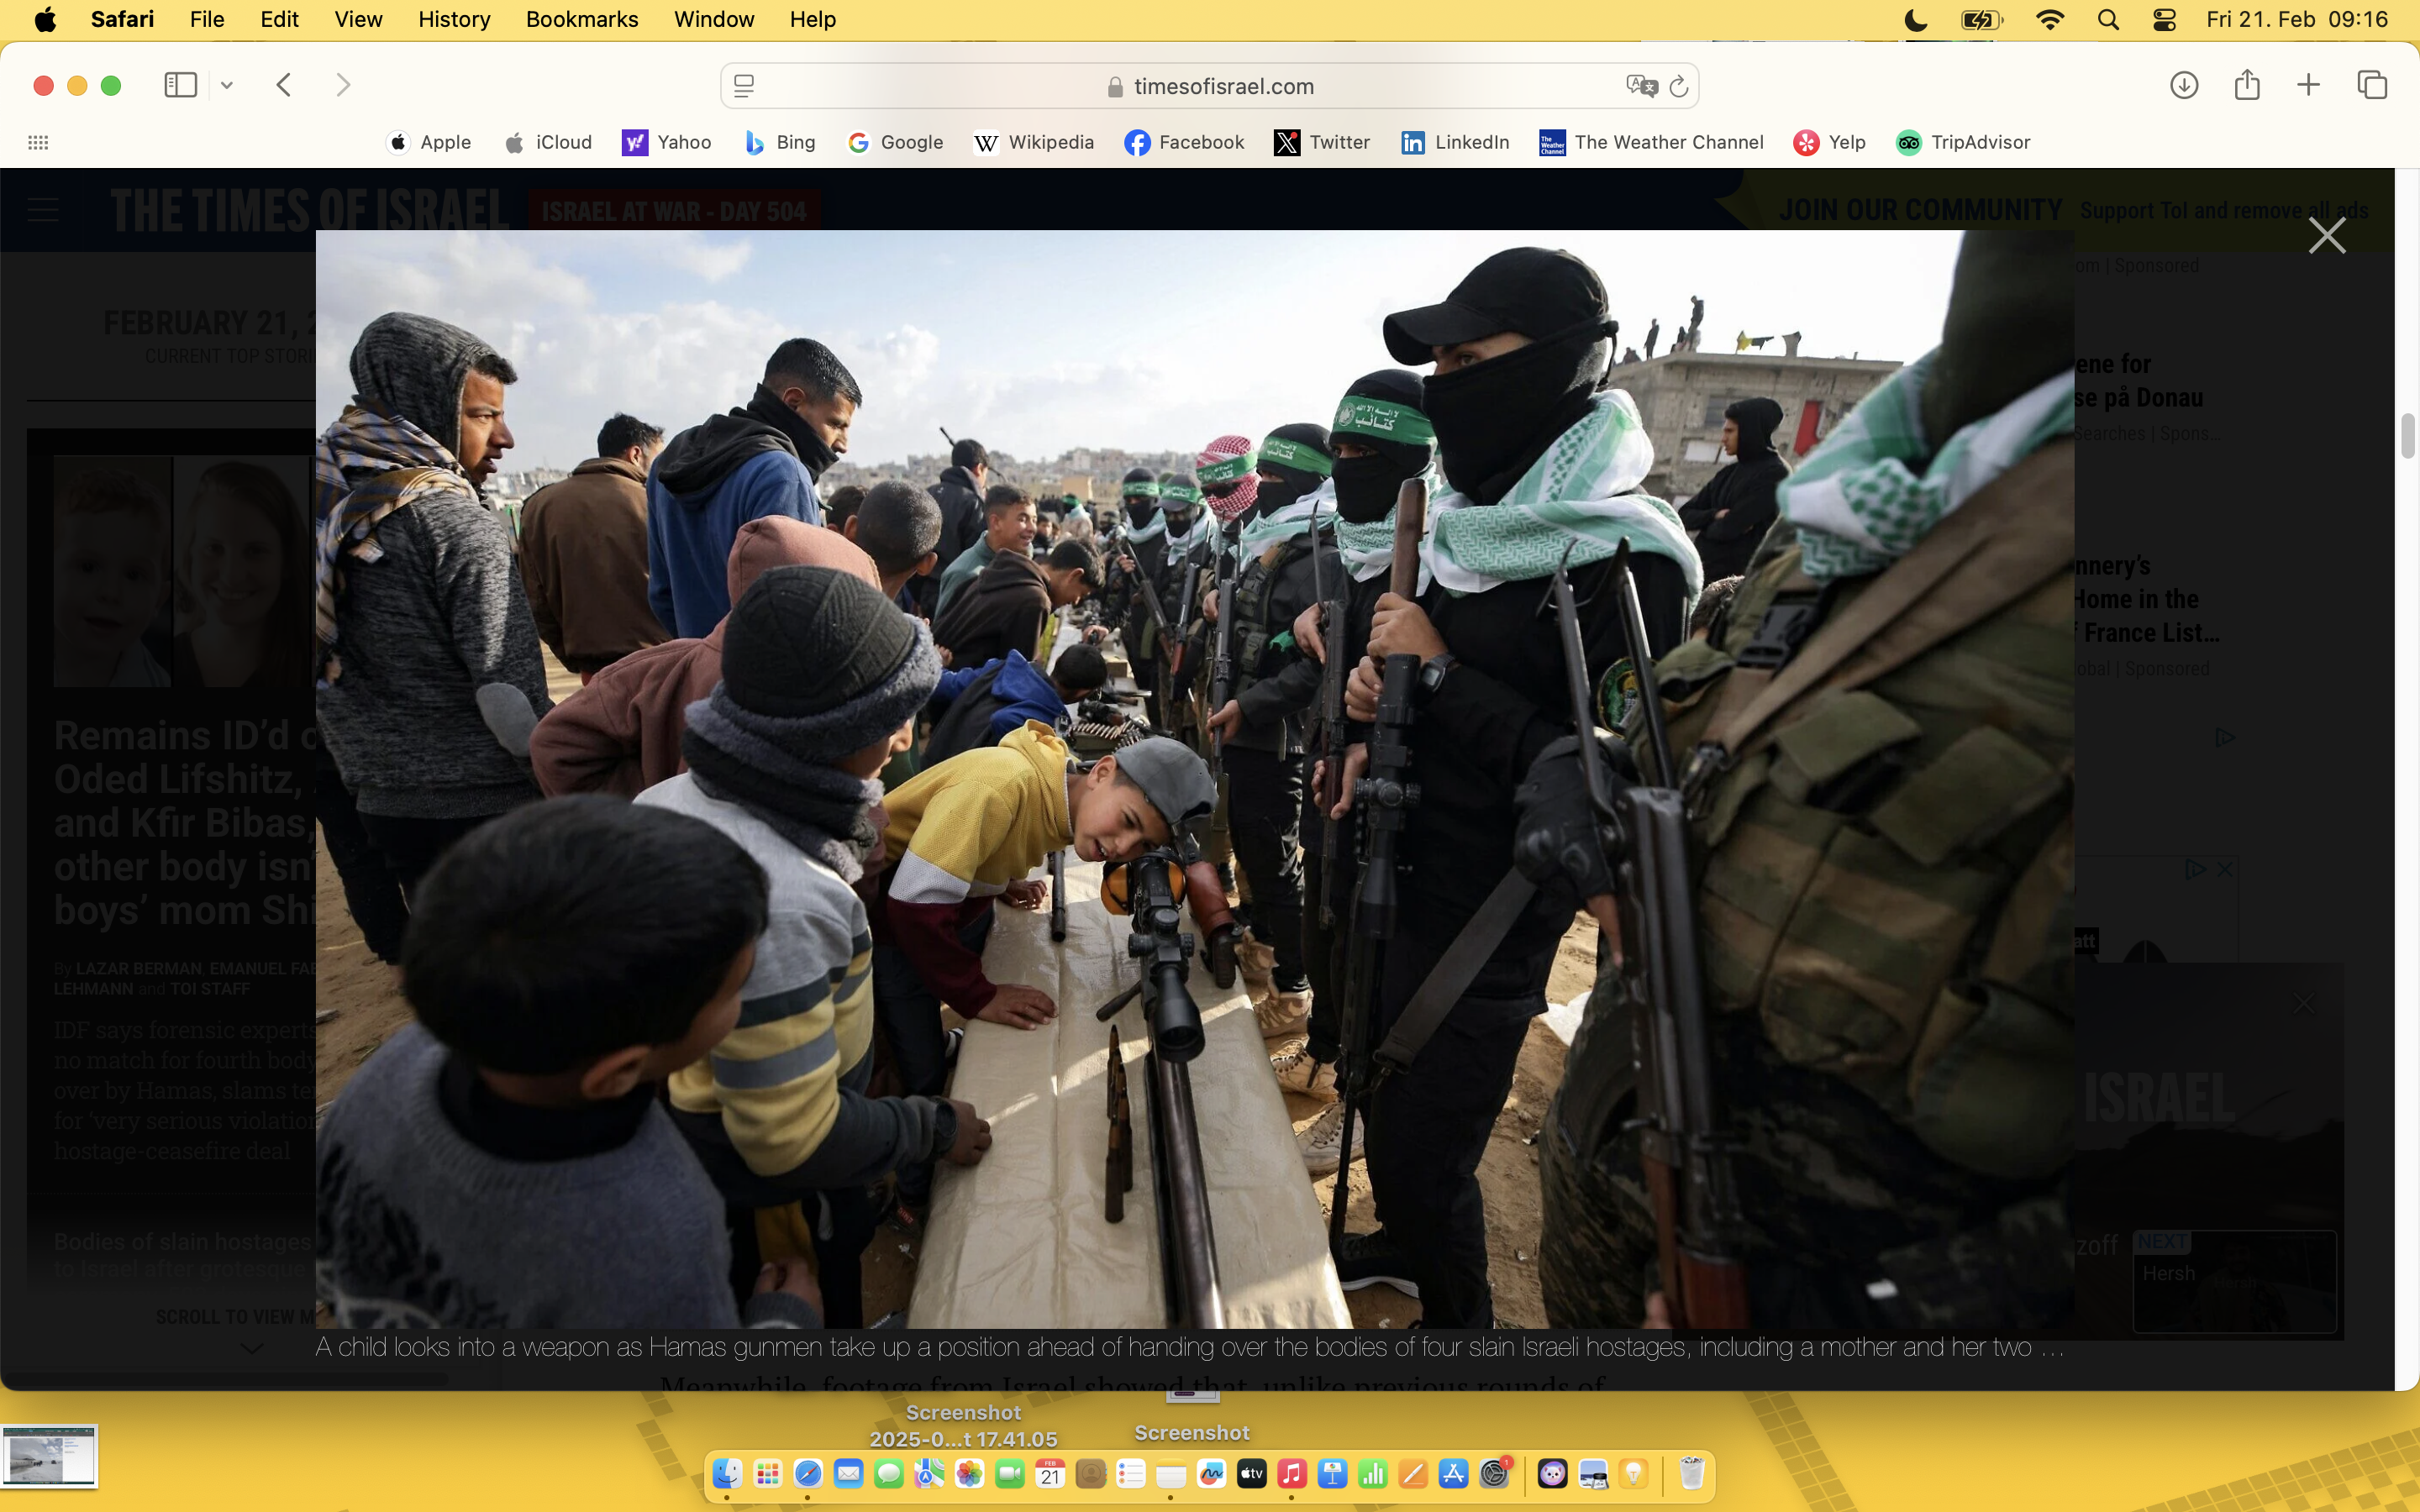
Task: Open FaceTime from the Dock
Action: tap(1010, 1474)
